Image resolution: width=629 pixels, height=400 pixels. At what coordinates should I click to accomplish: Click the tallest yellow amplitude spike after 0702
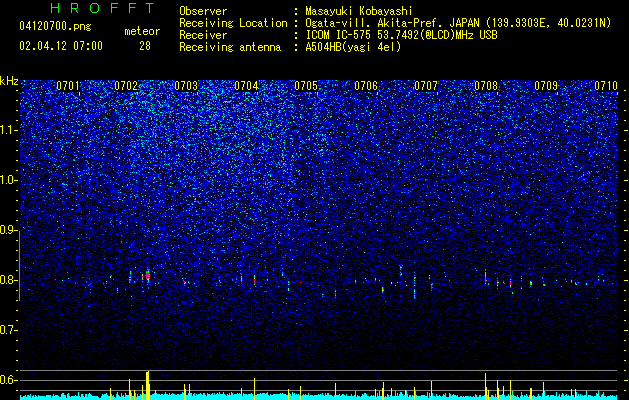pyautogui.click(x=148, y=386)
